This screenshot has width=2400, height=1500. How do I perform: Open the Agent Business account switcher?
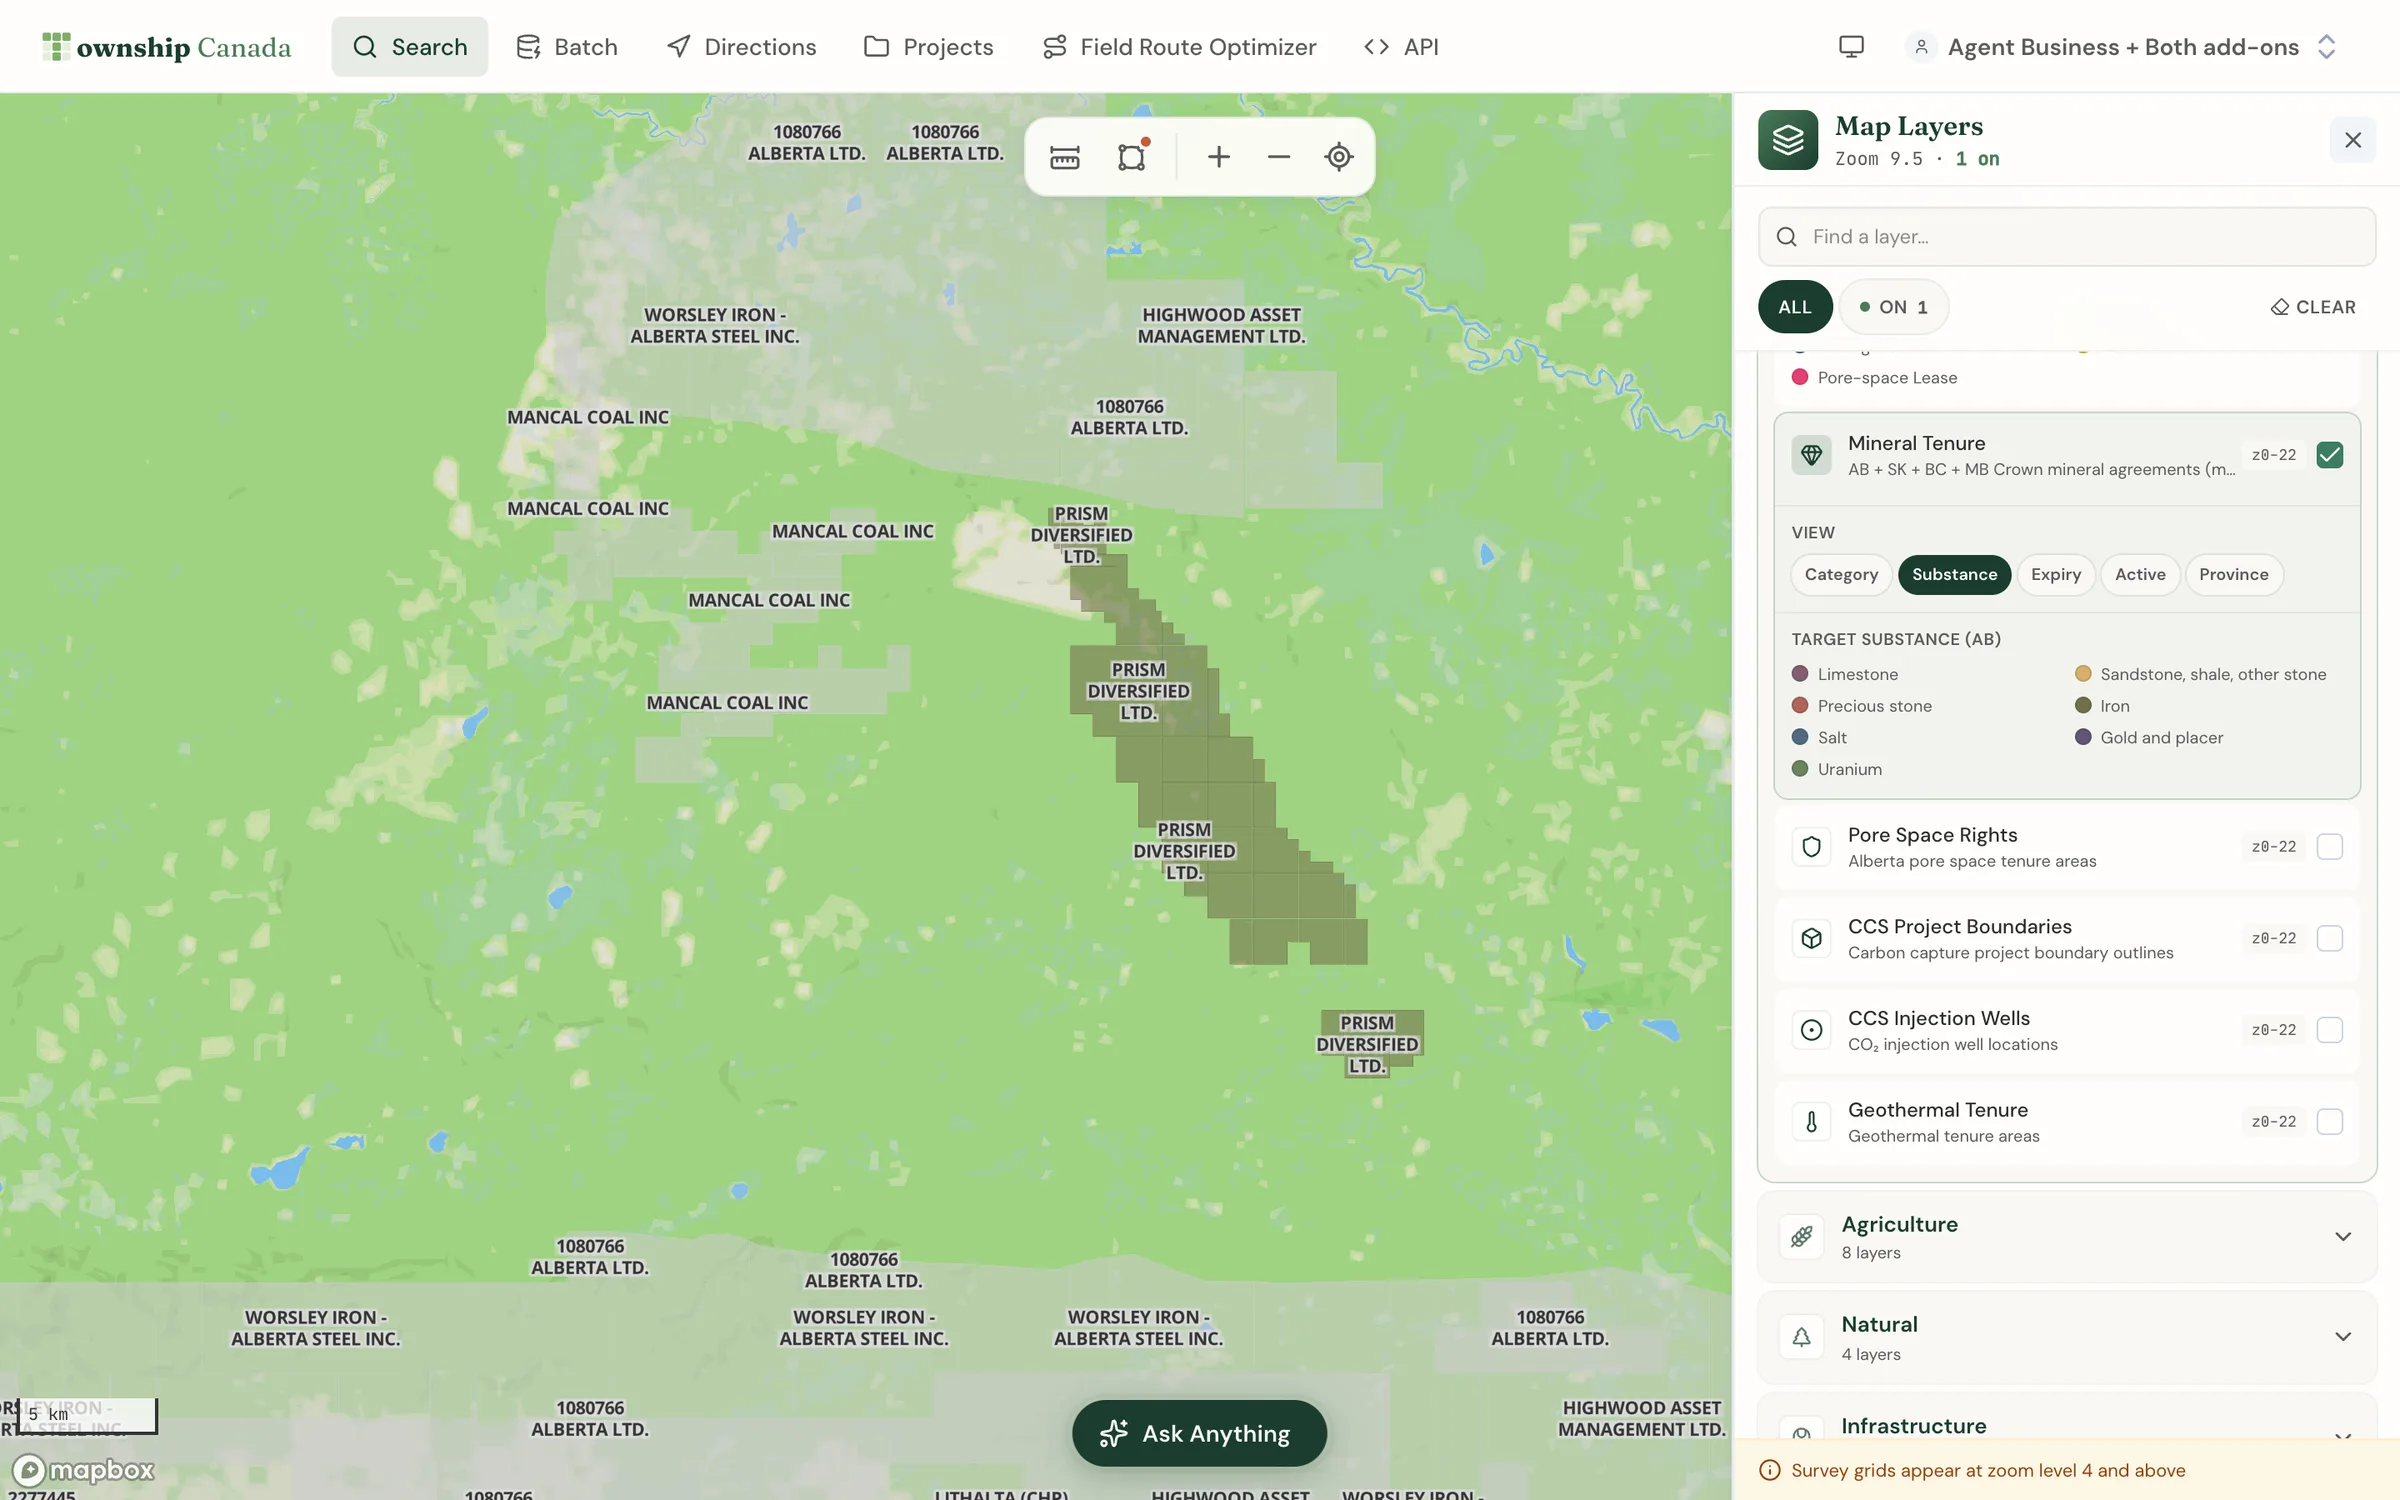2121,47
